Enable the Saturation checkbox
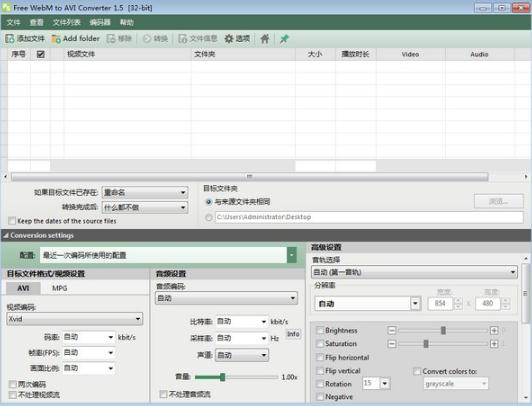The image size is (532, 406). click(x=320, y=344)
